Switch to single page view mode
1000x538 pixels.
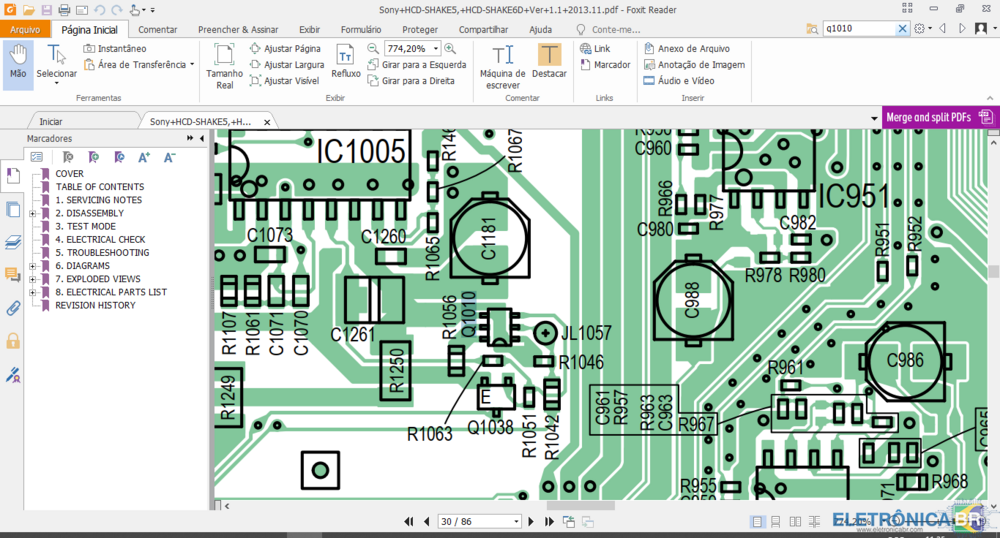pyautogui.click(x=756, y=522)
